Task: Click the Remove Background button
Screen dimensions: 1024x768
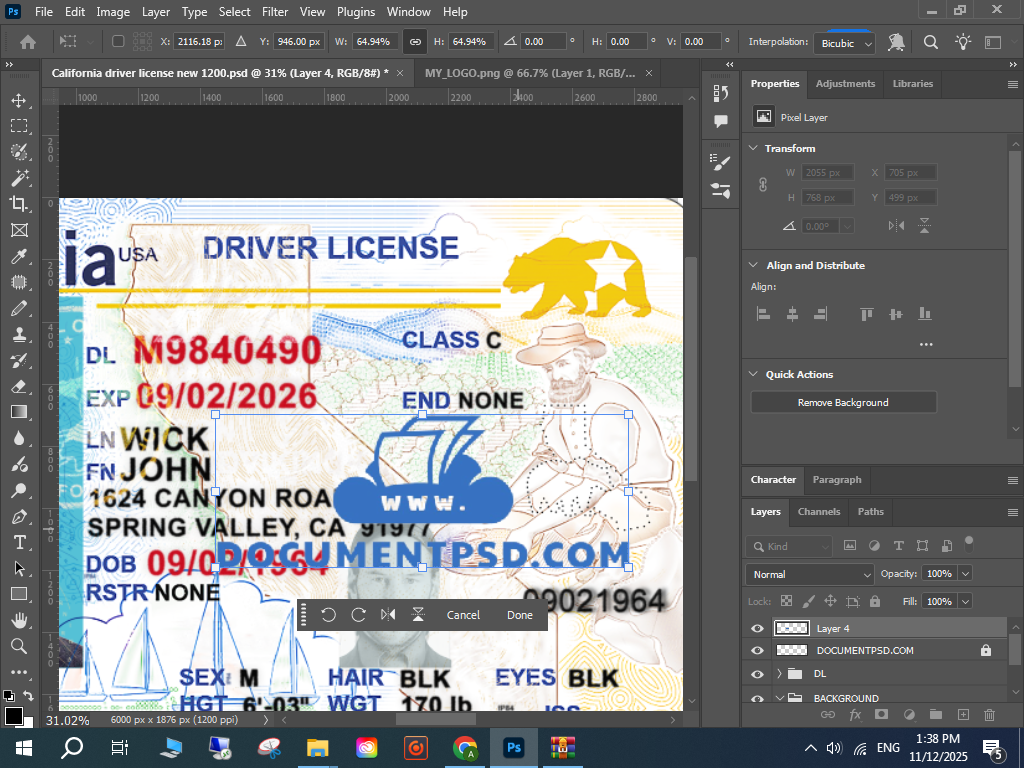Action: coord(843,402)
